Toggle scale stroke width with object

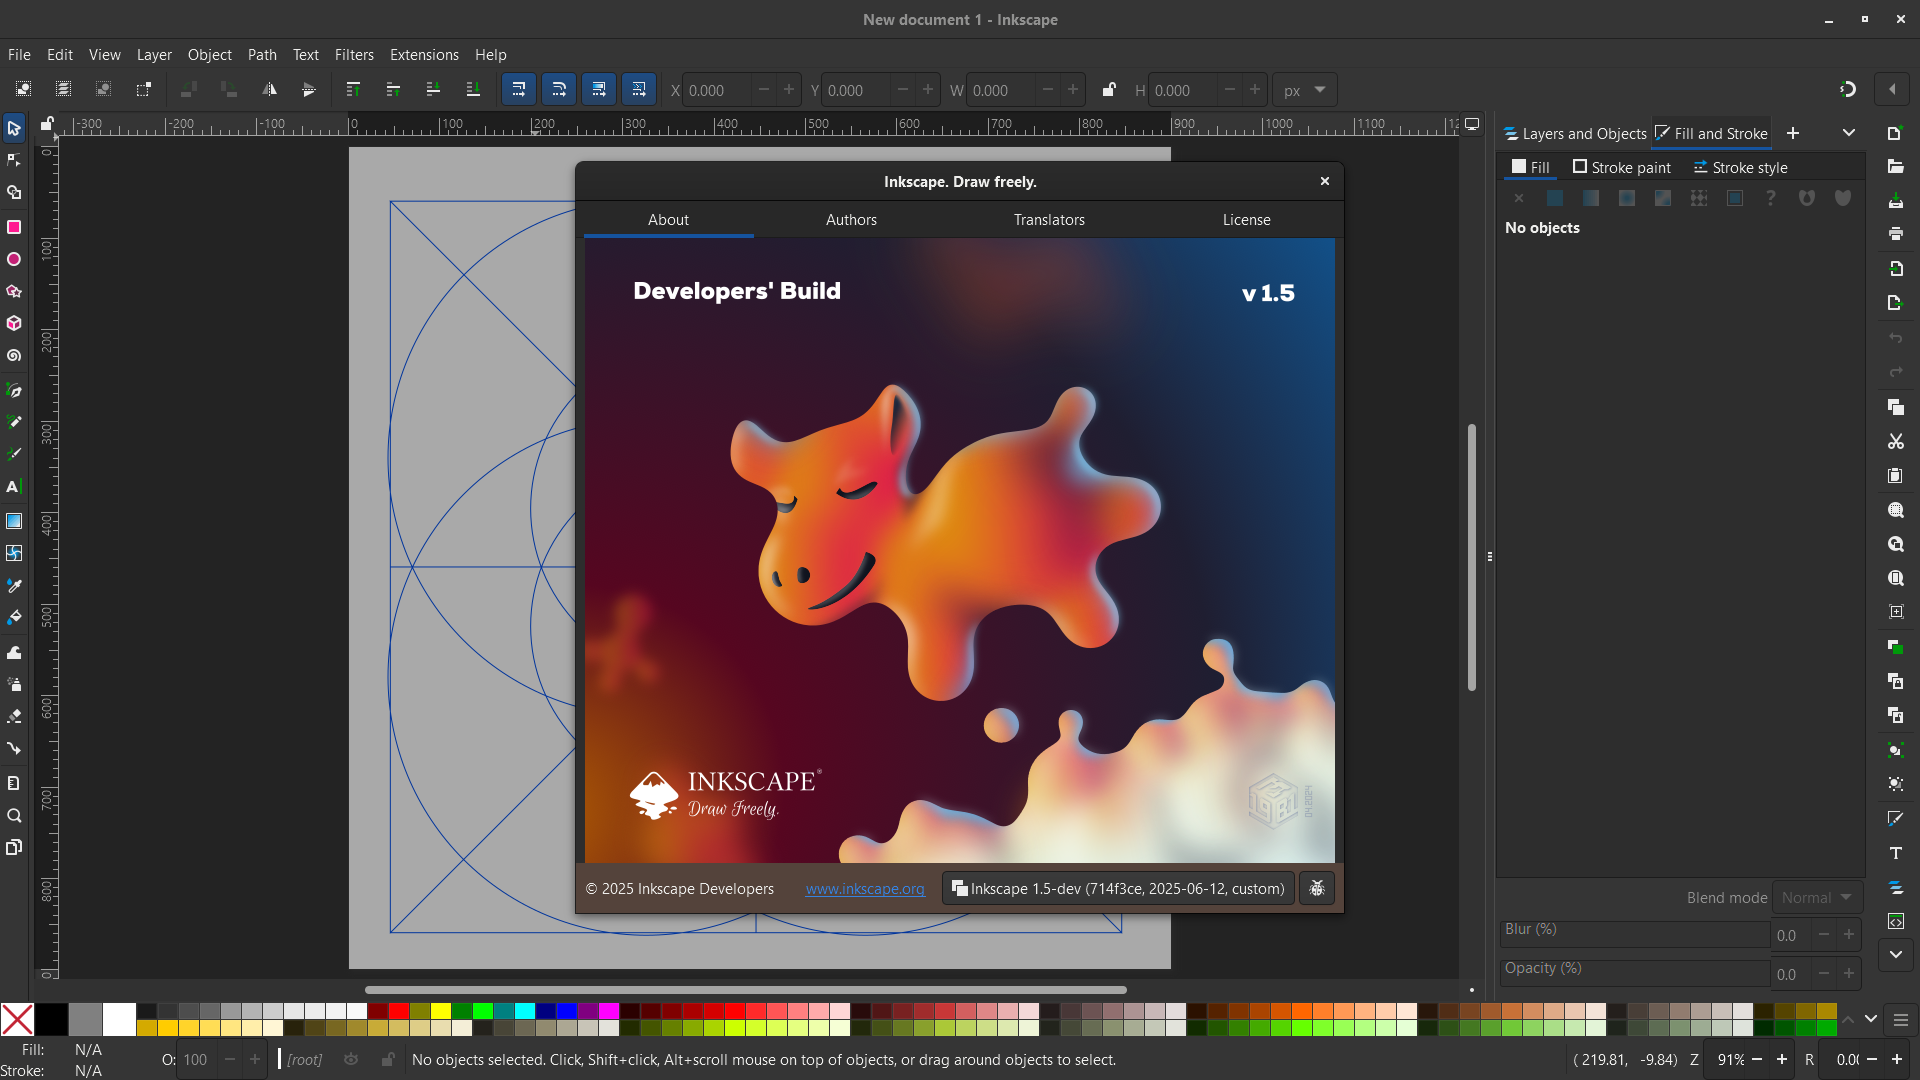[x=519, y=90]
